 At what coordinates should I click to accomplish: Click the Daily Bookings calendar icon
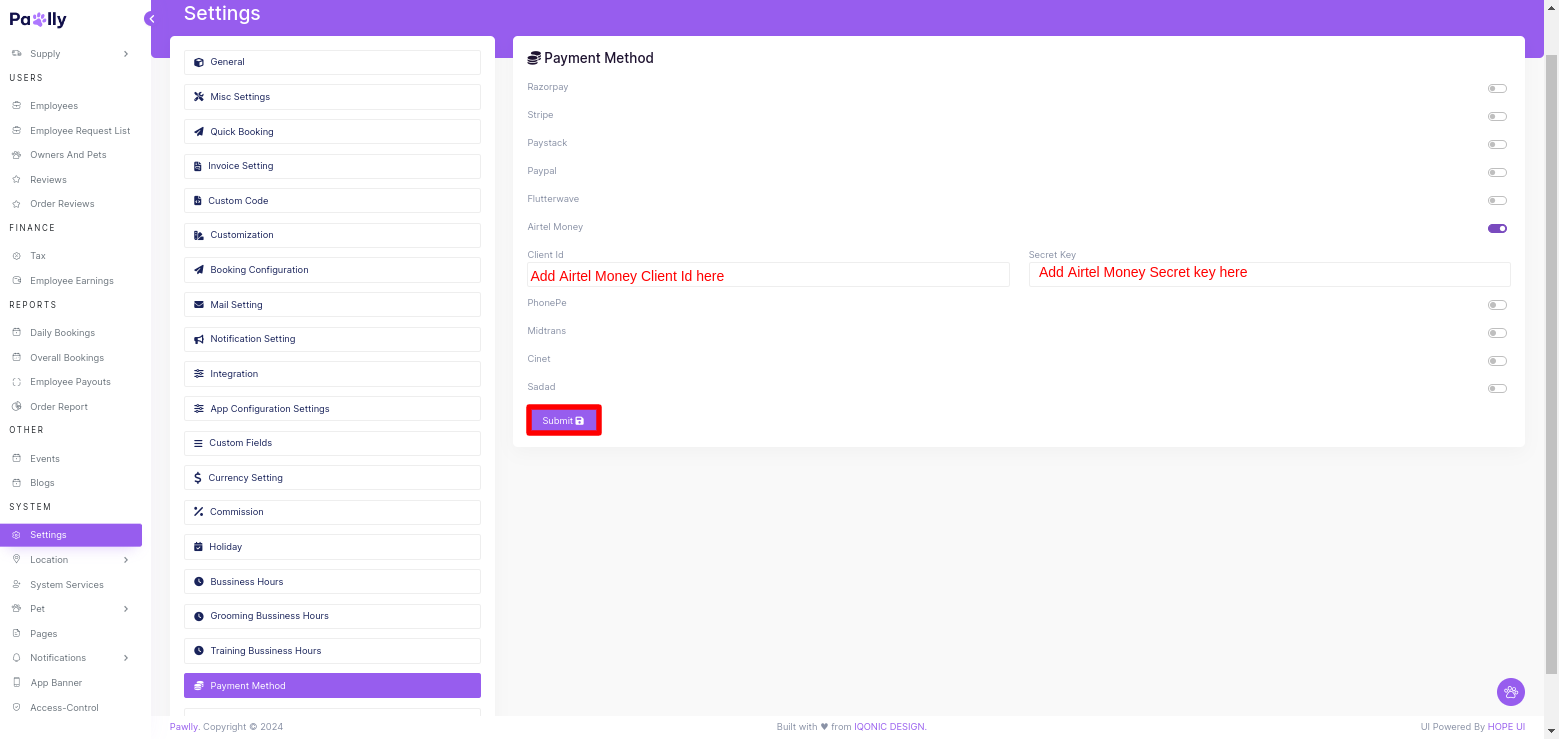(x=16, y=333)
